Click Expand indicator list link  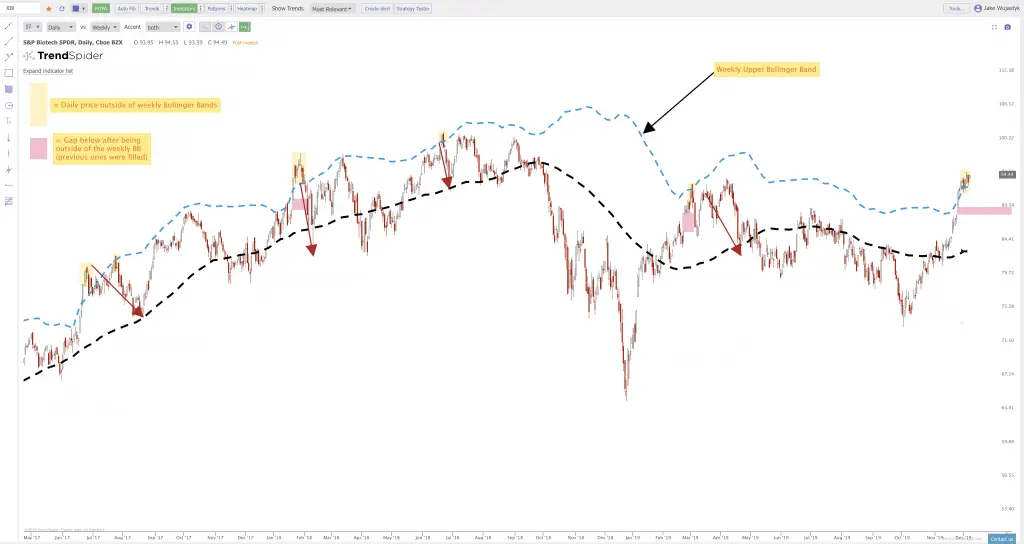[x=48, y=71]
